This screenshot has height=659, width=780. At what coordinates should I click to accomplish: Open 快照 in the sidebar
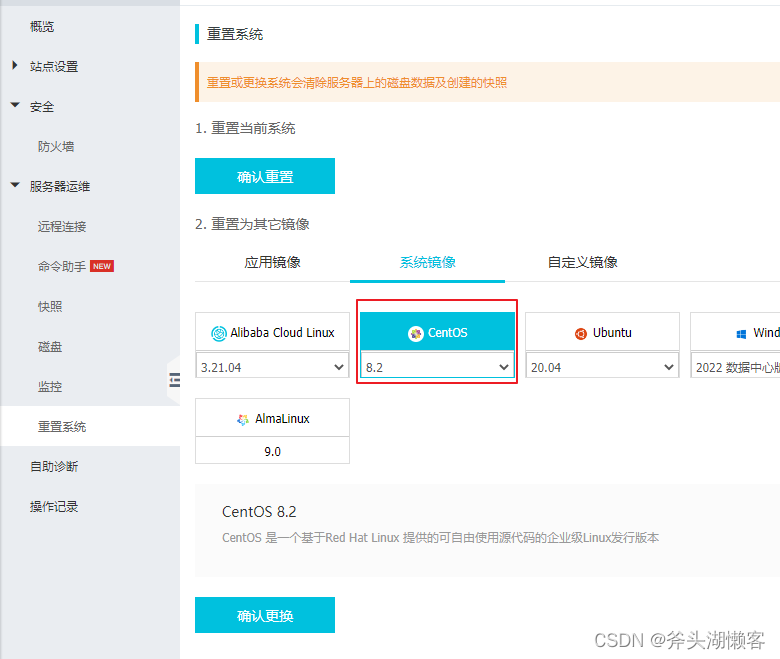[x=50, y=306]
